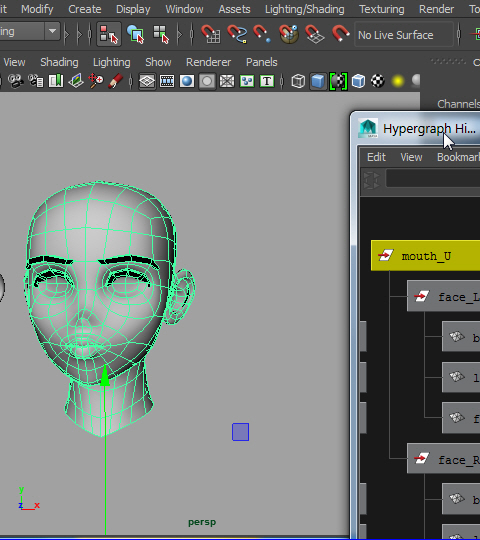
Task: Select by object type icon
Action: pyautogui.click(x=135, y=34)
